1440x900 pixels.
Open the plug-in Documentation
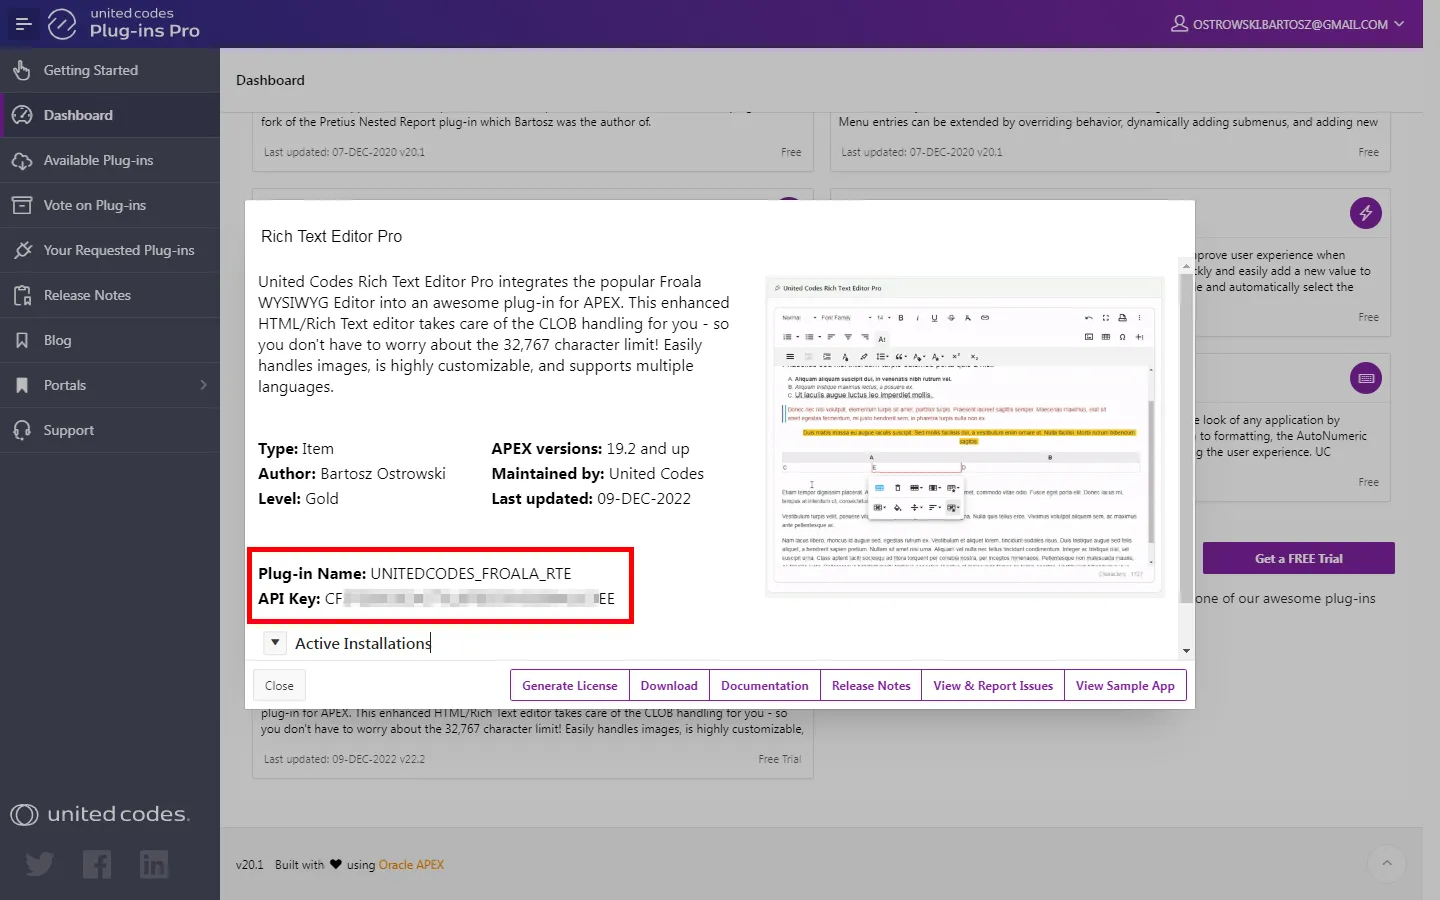click(x=764, y=686)
